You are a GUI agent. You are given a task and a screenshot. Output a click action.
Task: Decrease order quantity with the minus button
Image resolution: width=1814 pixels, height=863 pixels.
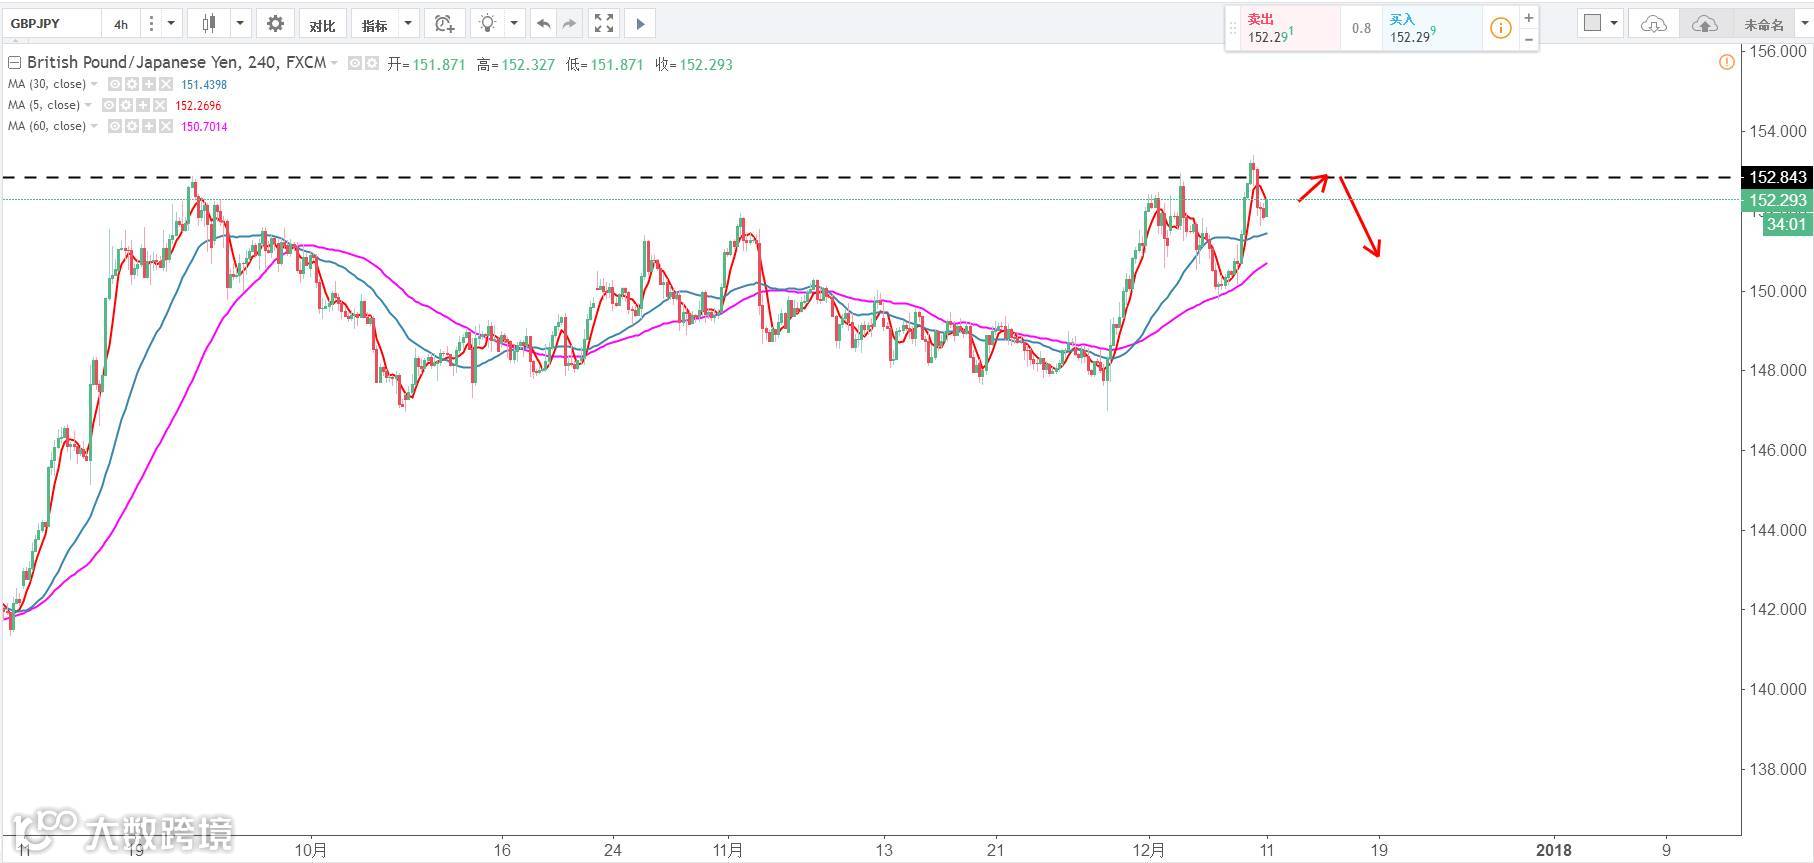(x=1528, y=39)
